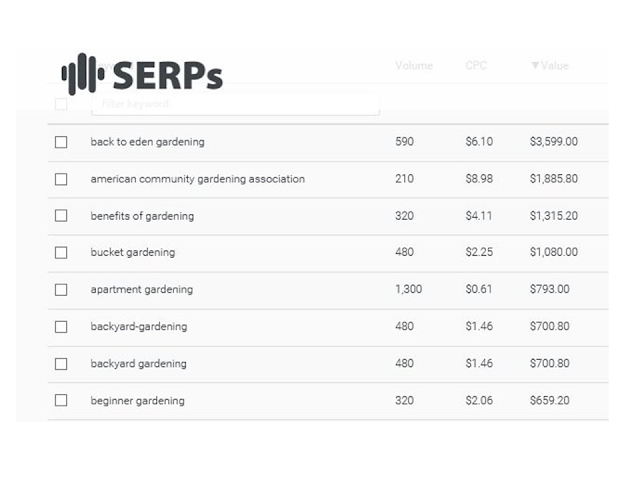This screenshot has height=480, width=640.
Task: Tick the beginner gardening checkbox
Action: [61, 401]
